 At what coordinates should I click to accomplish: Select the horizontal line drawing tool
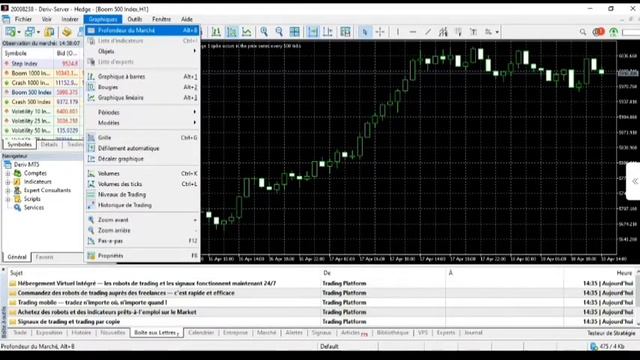[413, 32]
